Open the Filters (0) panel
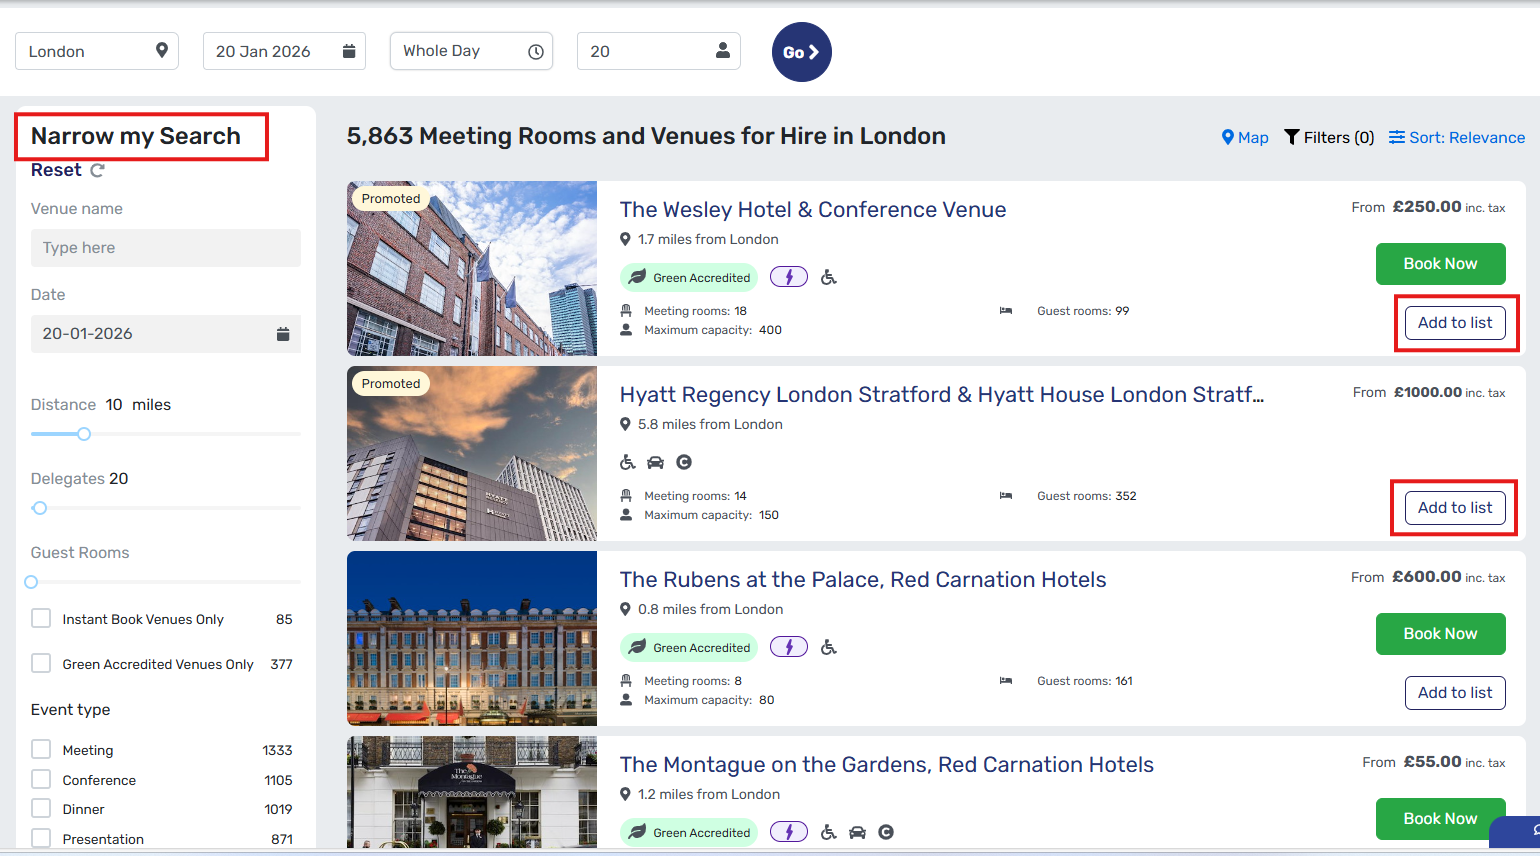Screen dimensions: 1540x856 point(1329,138)
